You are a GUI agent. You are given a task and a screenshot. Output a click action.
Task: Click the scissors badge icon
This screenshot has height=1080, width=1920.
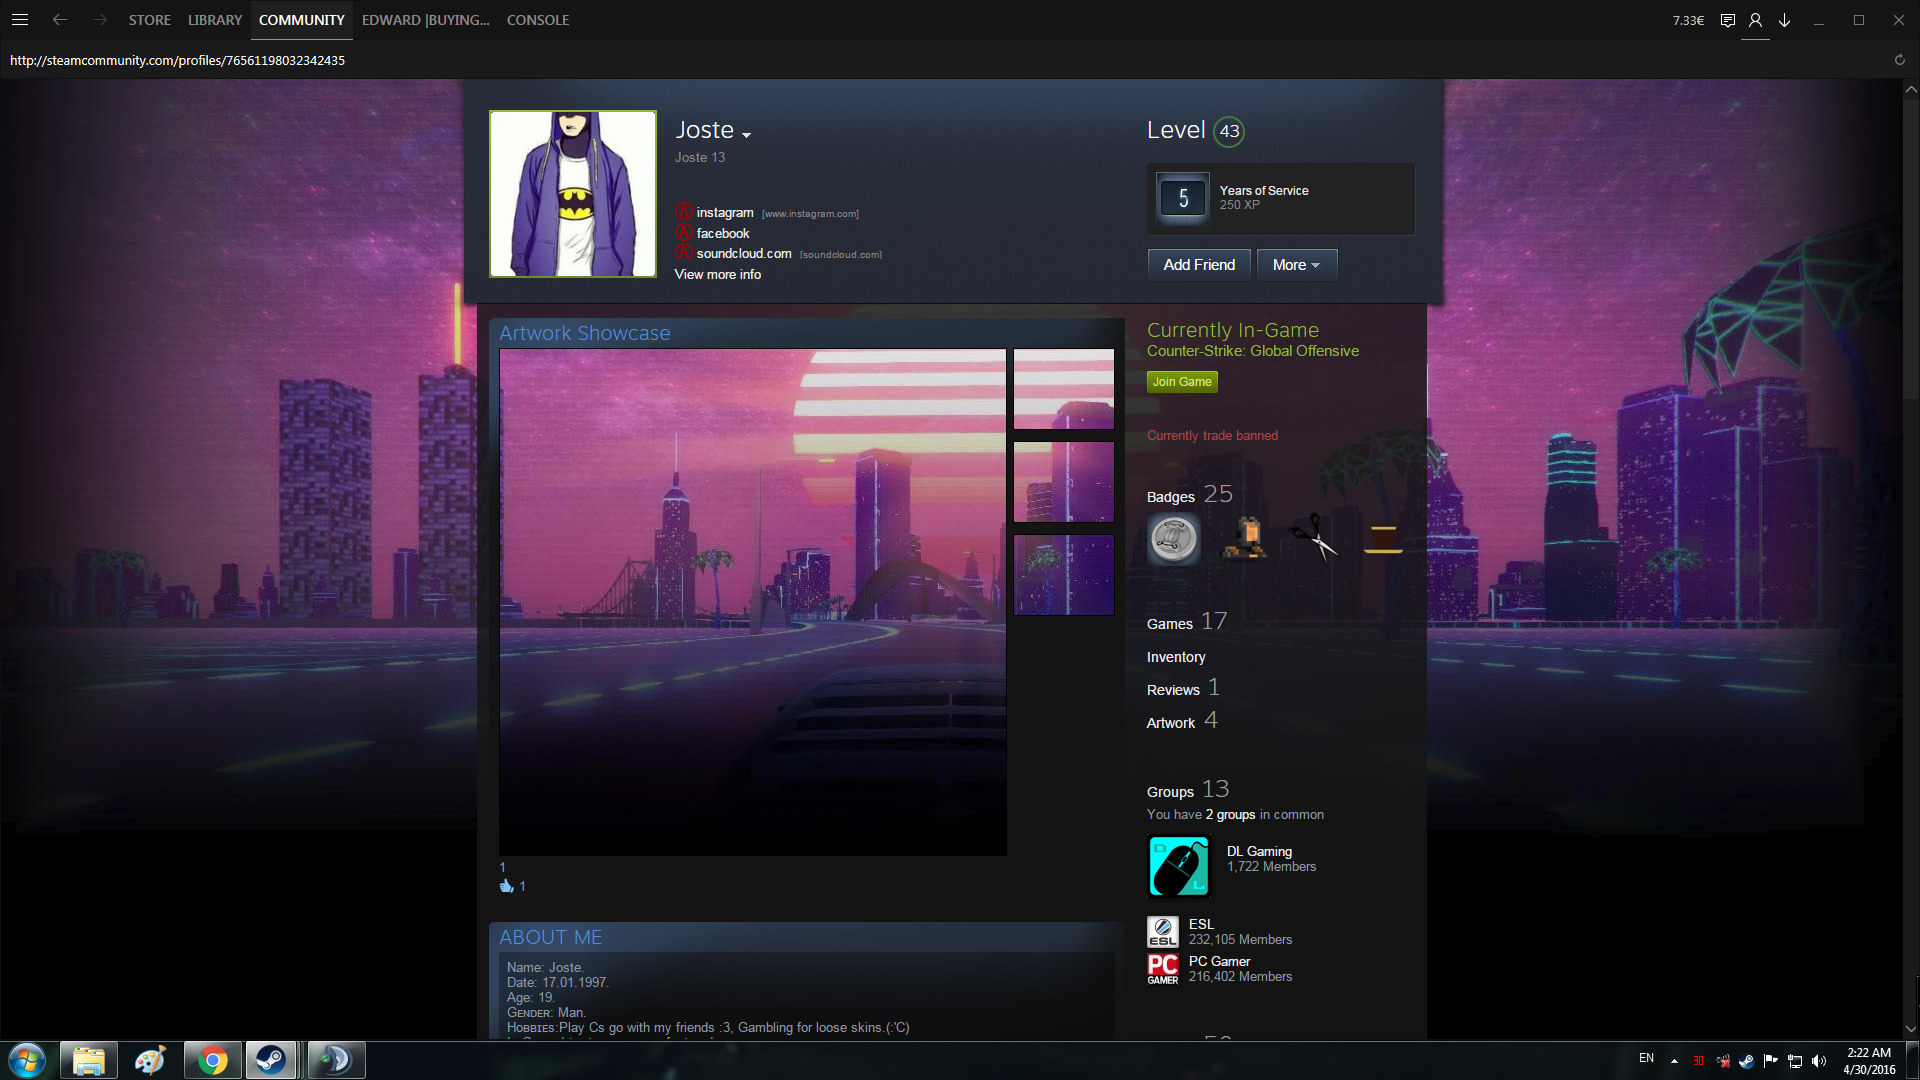(x=1313, y=539)
